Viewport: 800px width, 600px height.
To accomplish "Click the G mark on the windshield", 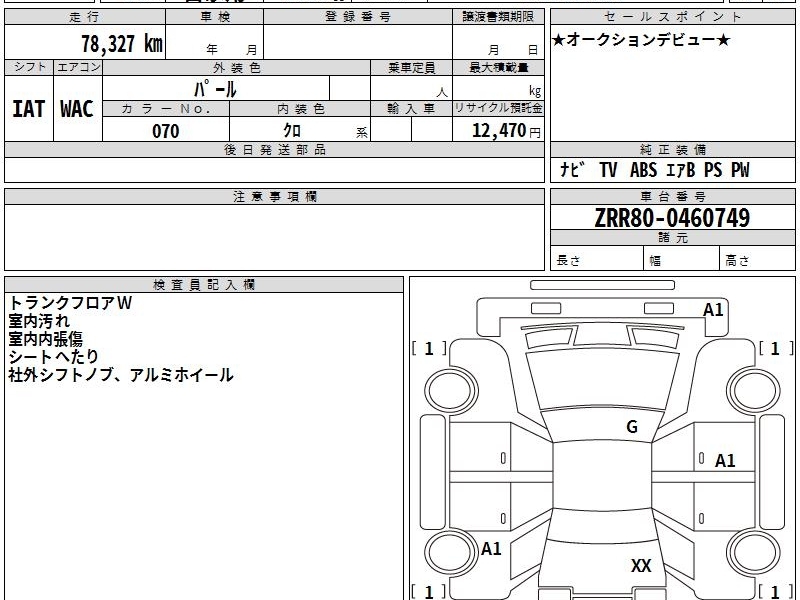I will [x=632, y=427].
